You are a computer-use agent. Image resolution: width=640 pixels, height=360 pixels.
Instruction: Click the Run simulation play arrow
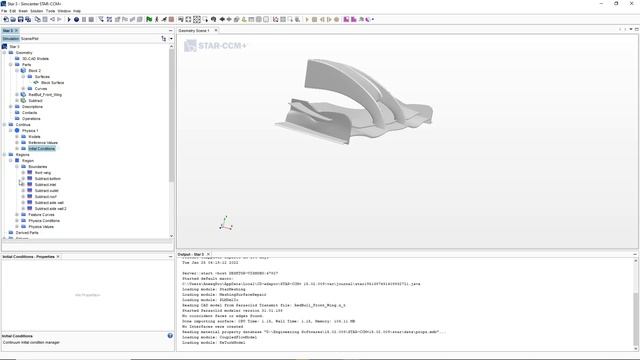point(69,19)
